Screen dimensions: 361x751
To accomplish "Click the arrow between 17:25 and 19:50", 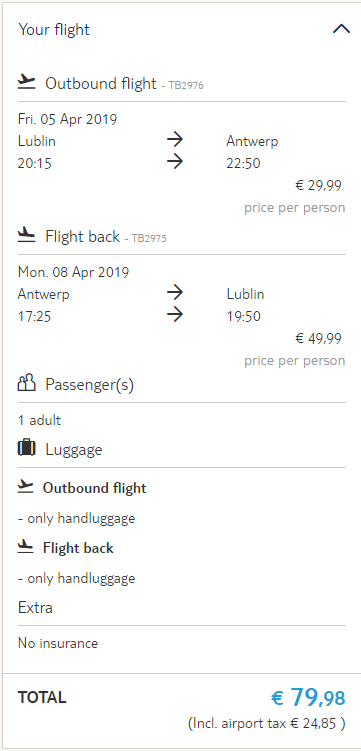I will pos(175,315).
